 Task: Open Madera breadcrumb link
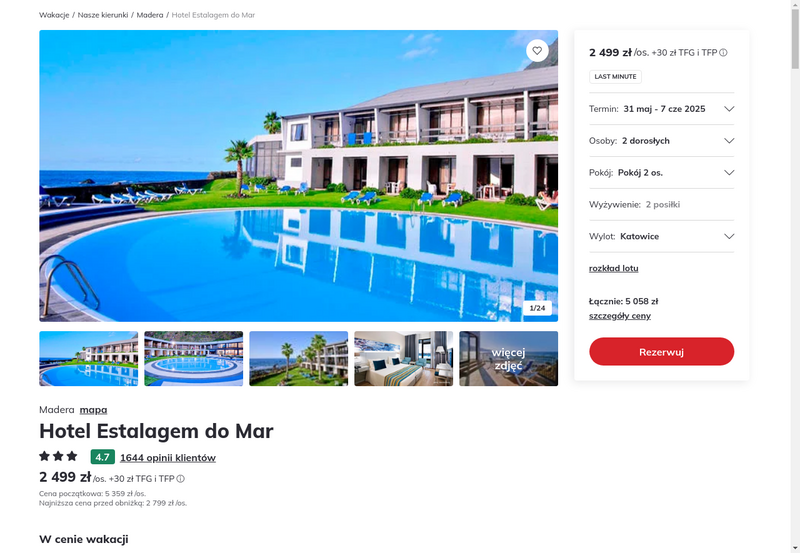click(x=150, y=15)
